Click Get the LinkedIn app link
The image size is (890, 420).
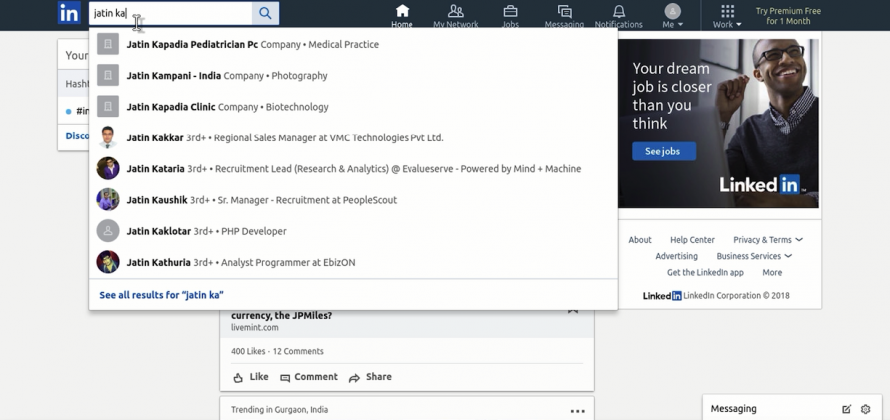point(705,272)
